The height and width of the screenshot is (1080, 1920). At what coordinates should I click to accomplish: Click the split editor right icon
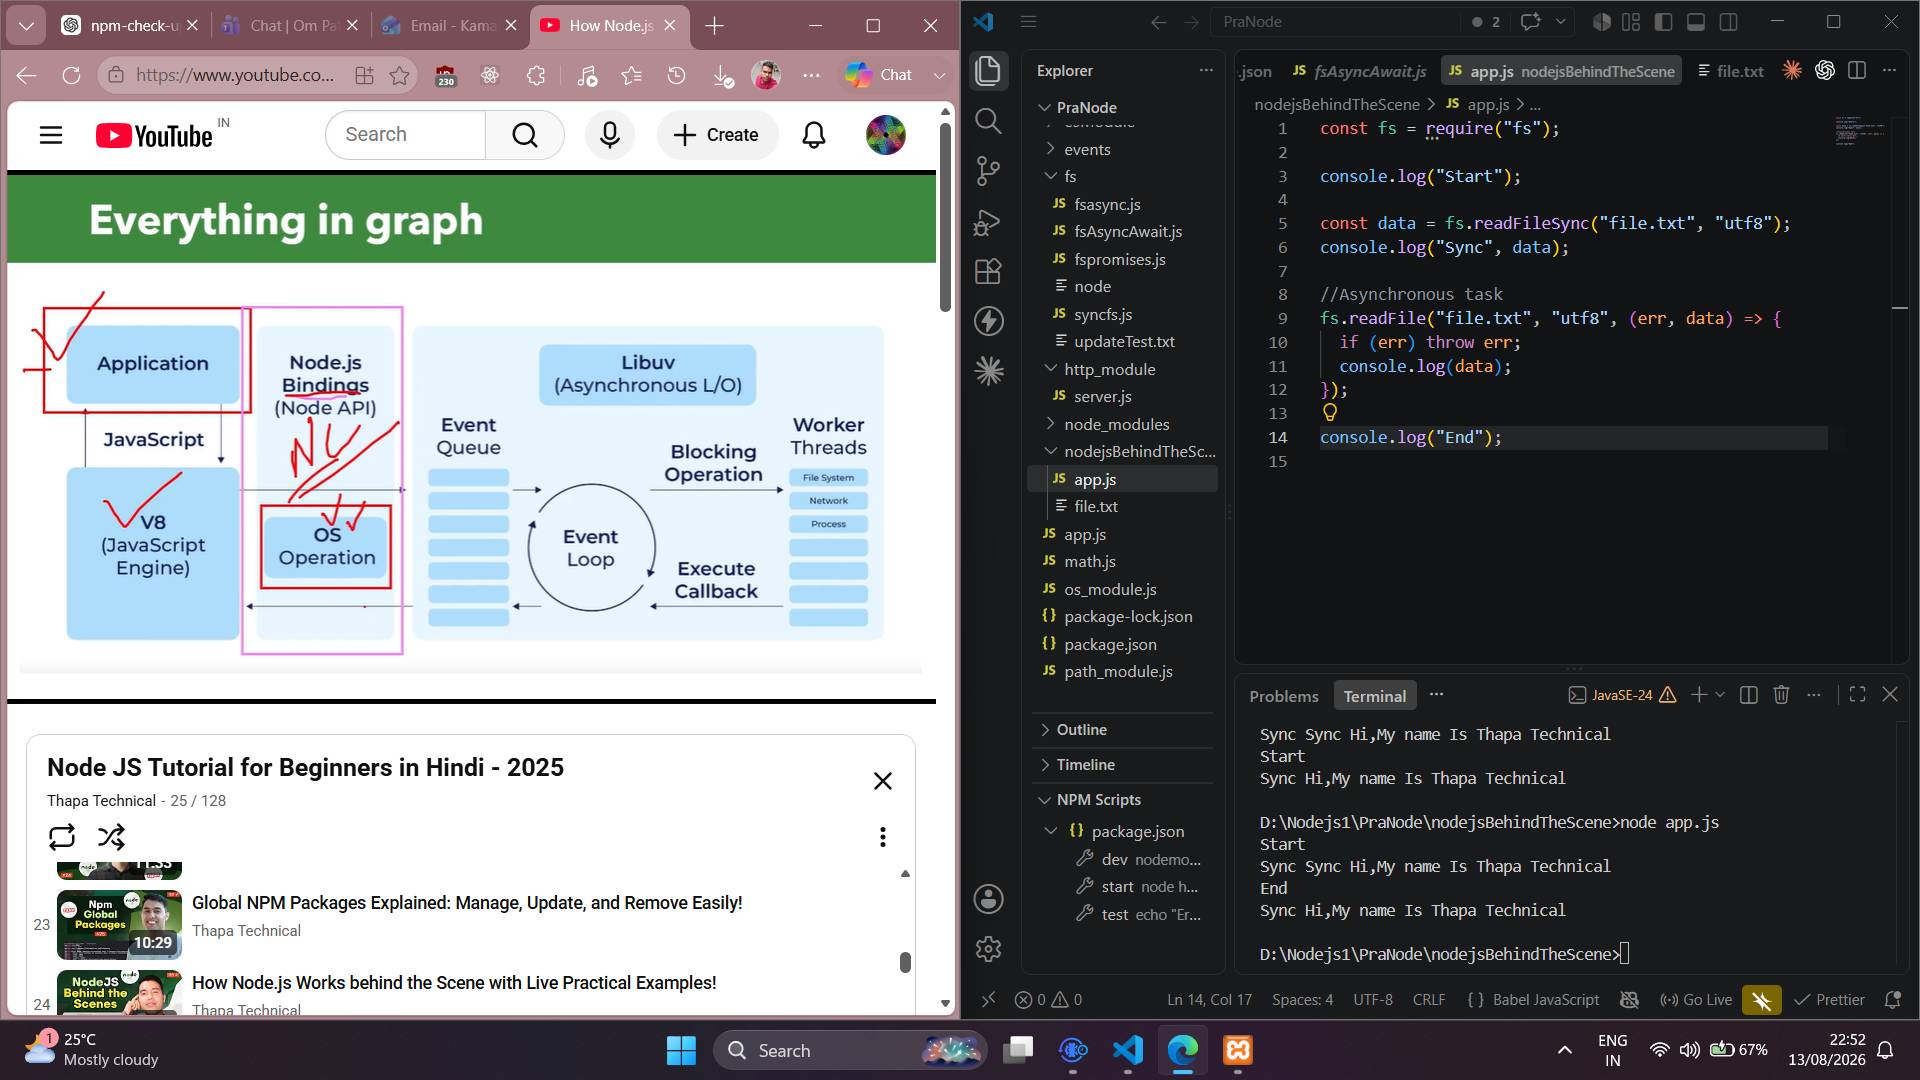pyautogui.click(x=1857, y=70)
